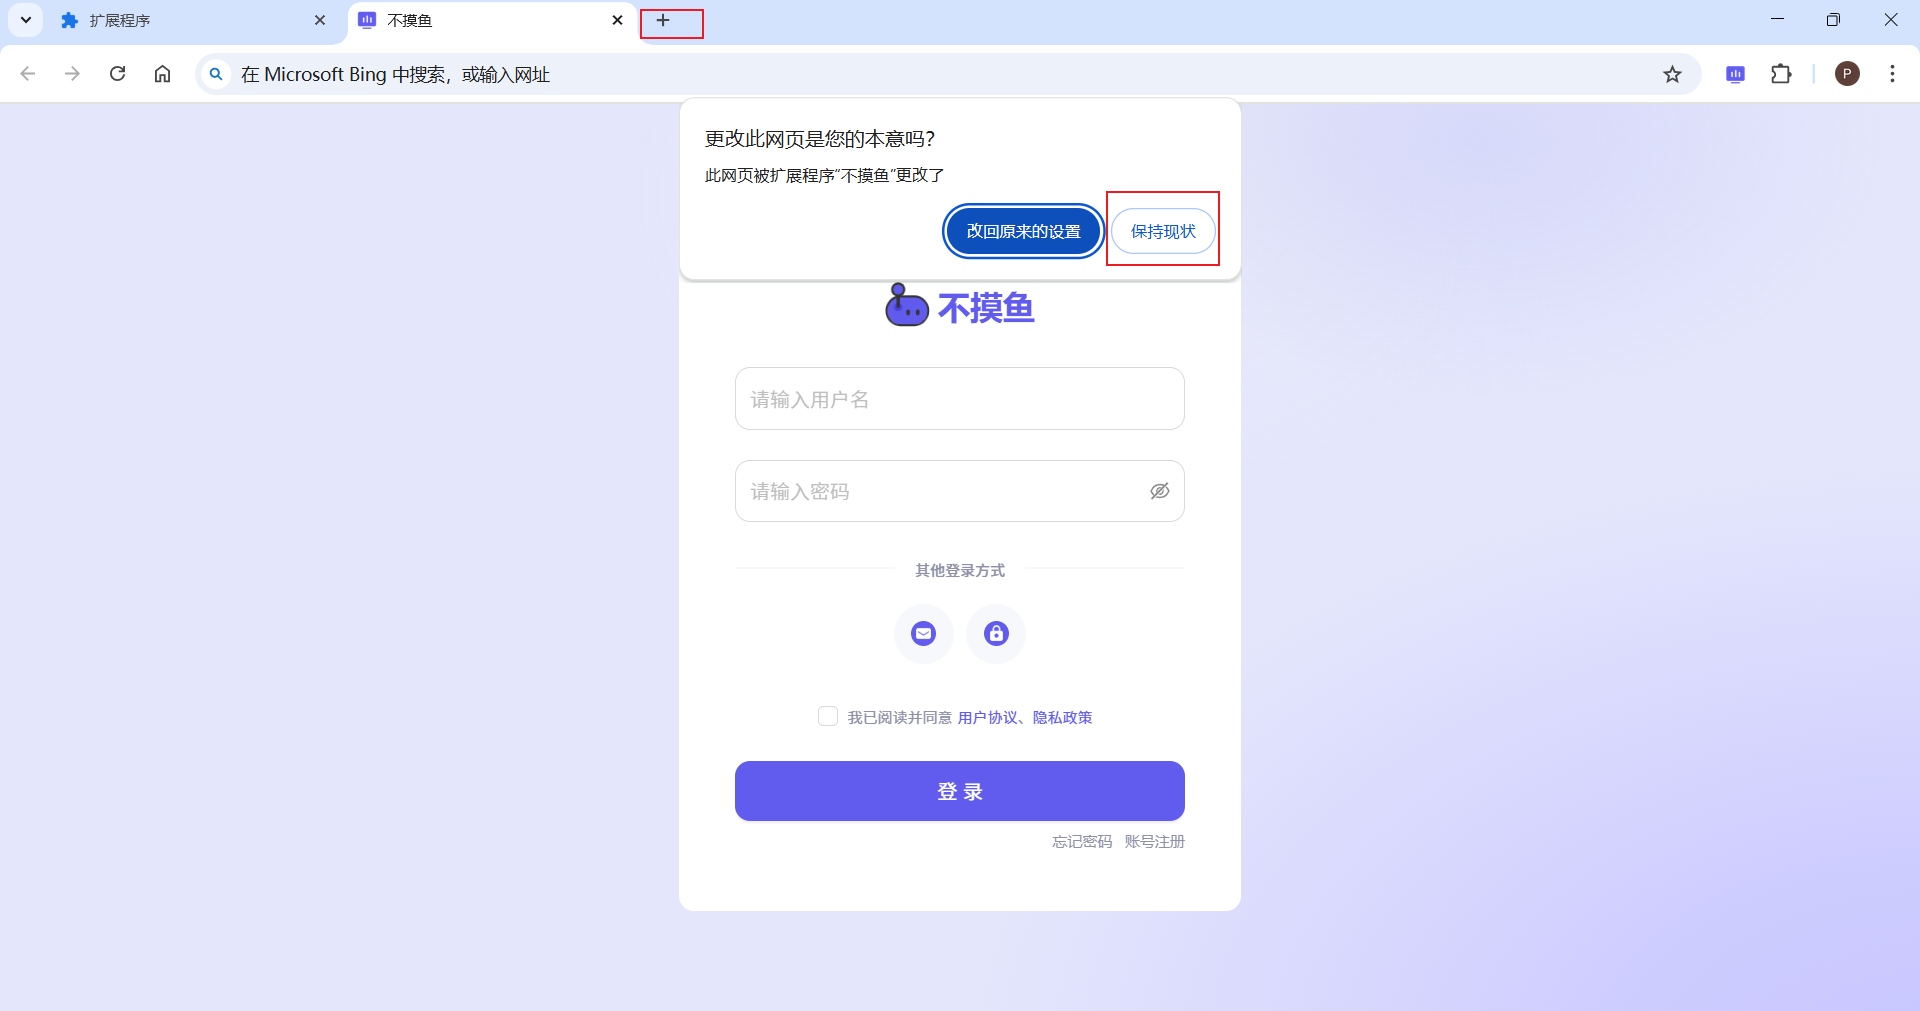Open the home page icon
This screenshot has height=1011, width=1920.
(162, 74)
